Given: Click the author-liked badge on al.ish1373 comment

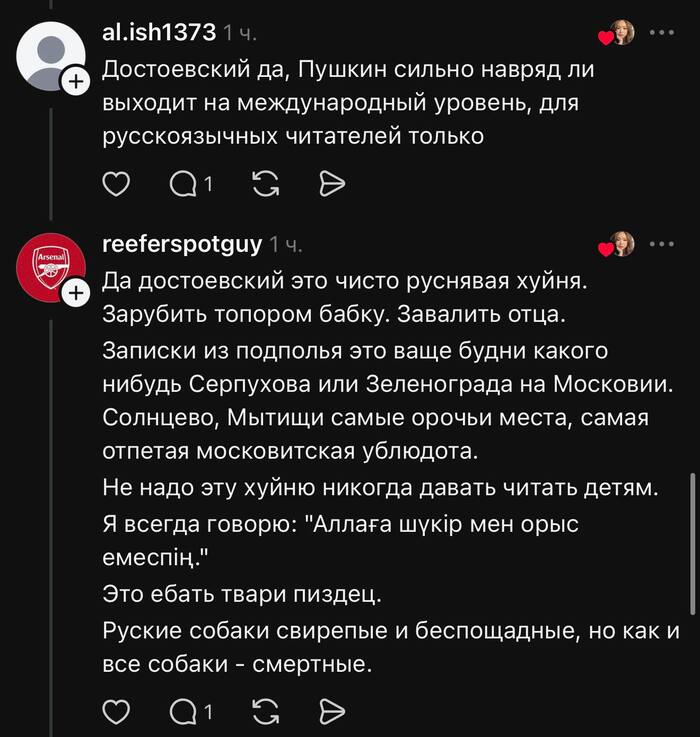Looking at the screenshot, I should (x=618, y=34).
